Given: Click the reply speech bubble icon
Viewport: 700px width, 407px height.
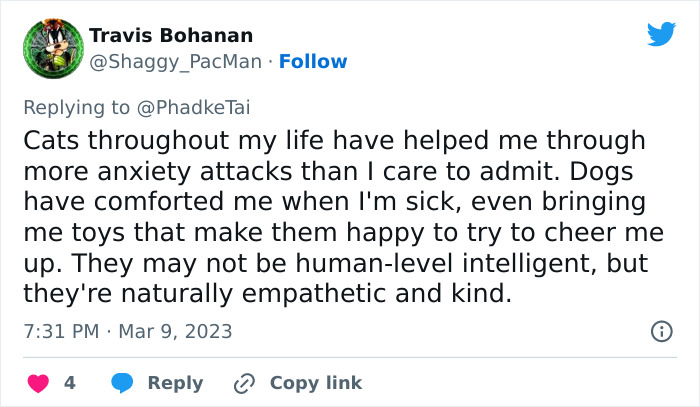Looking at the screenshot, I should pos(122,383).
